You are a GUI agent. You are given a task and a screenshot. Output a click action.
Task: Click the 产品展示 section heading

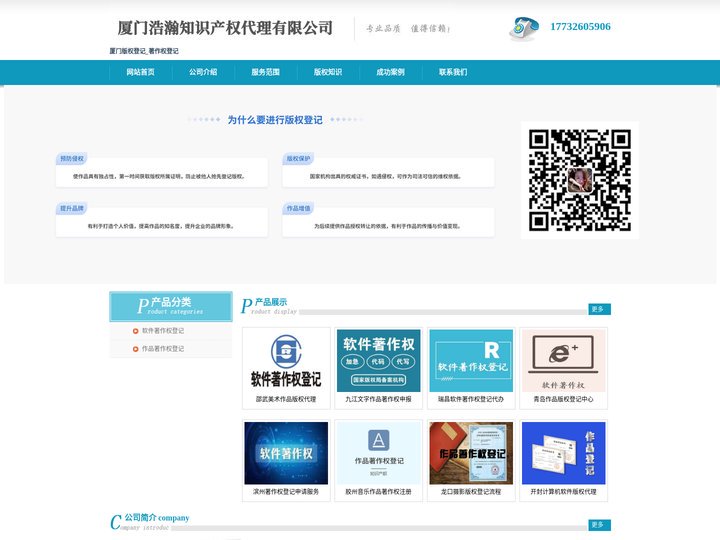tap(270, 302)
